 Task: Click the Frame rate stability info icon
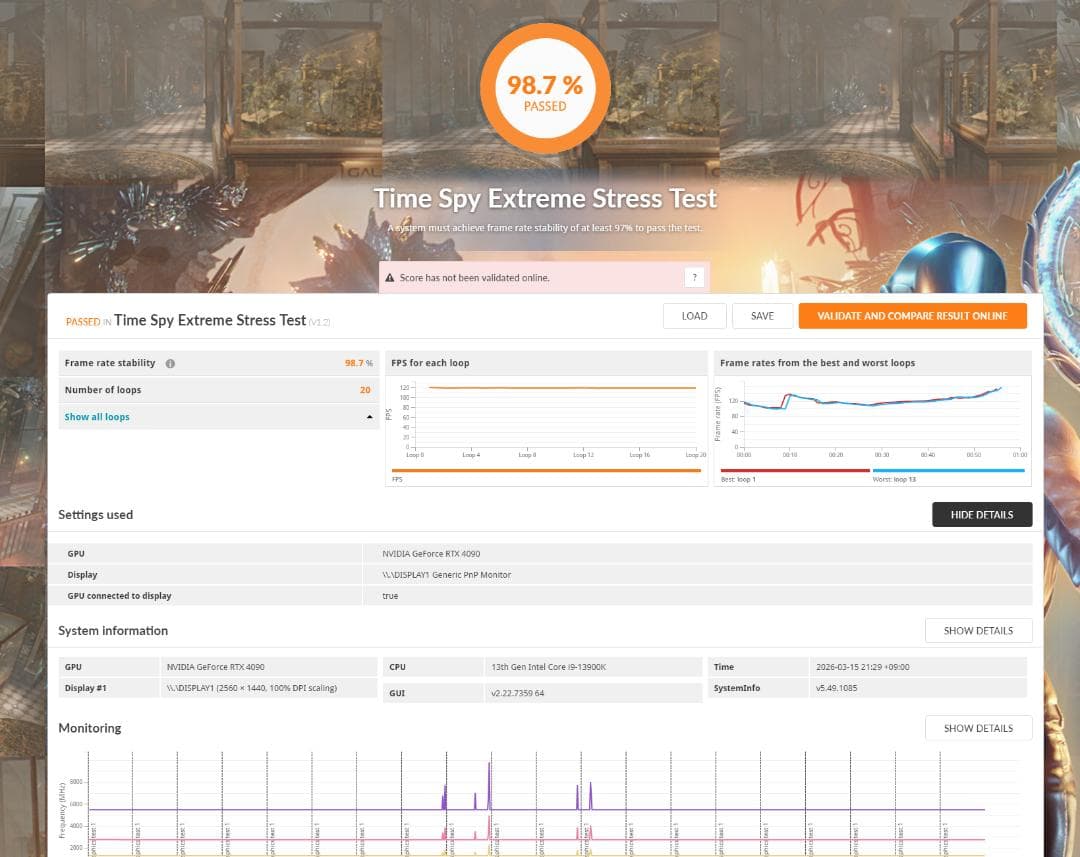(170, 364)
